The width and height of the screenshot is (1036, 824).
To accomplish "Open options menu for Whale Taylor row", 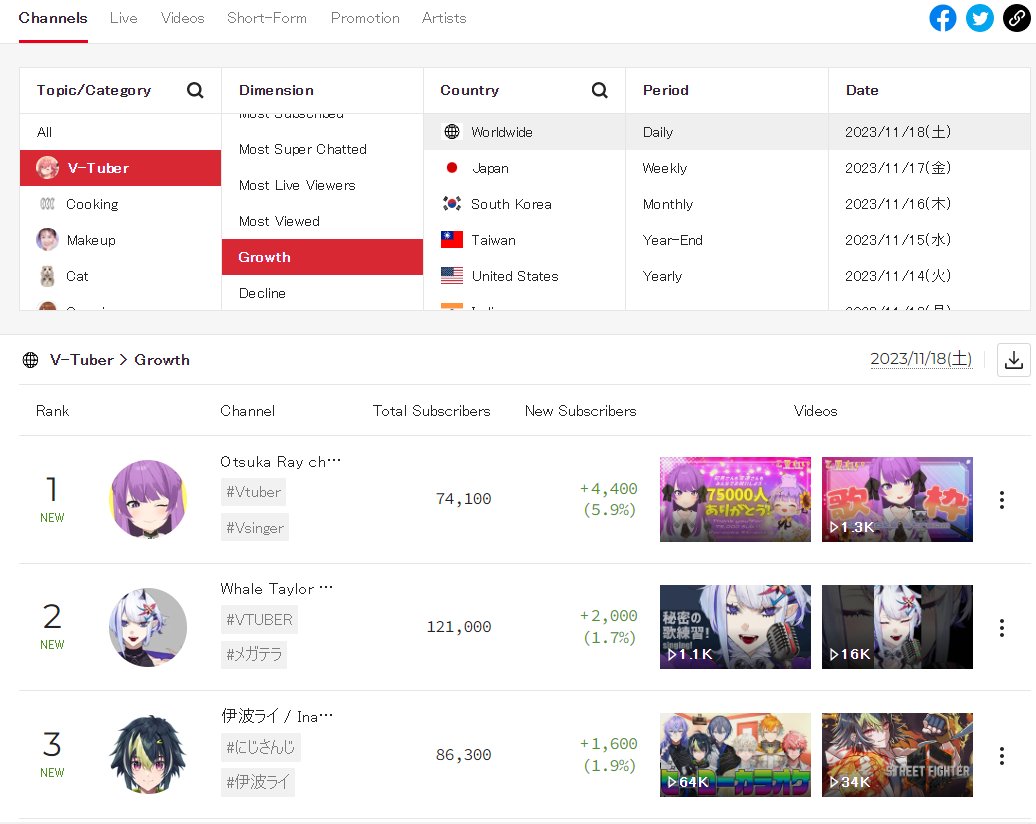I will click(1002, 628).
